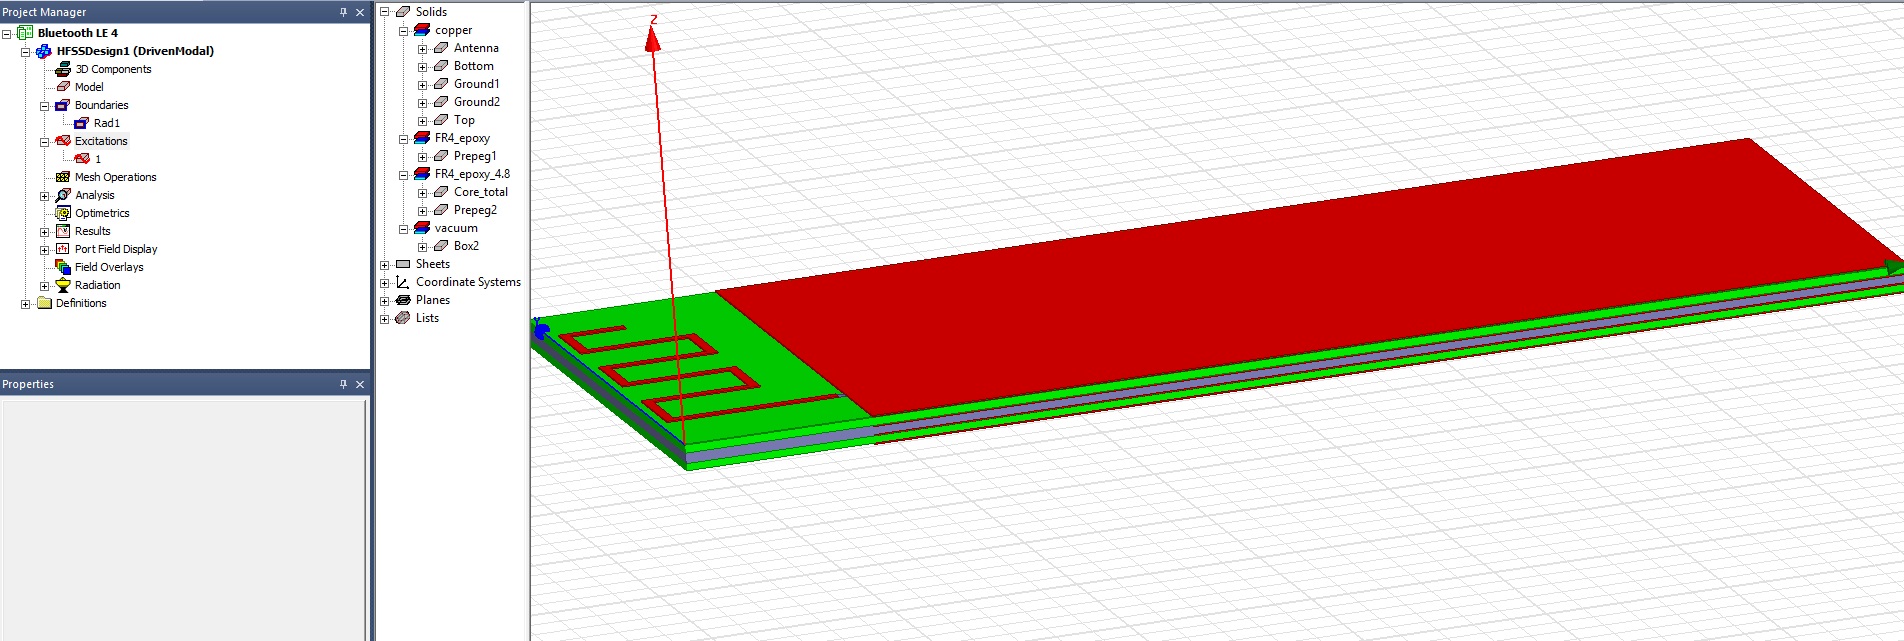Click the Mesh Operations icon
1904x641 pixels.
pos(63,177)
